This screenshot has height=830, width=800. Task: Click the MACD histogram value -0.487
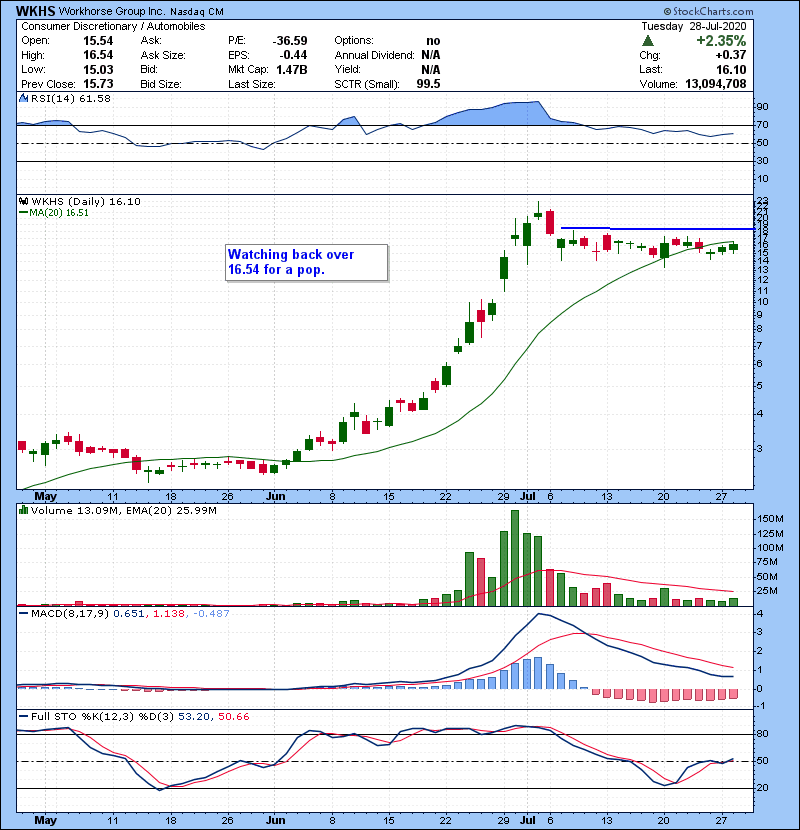click(211, 614)
